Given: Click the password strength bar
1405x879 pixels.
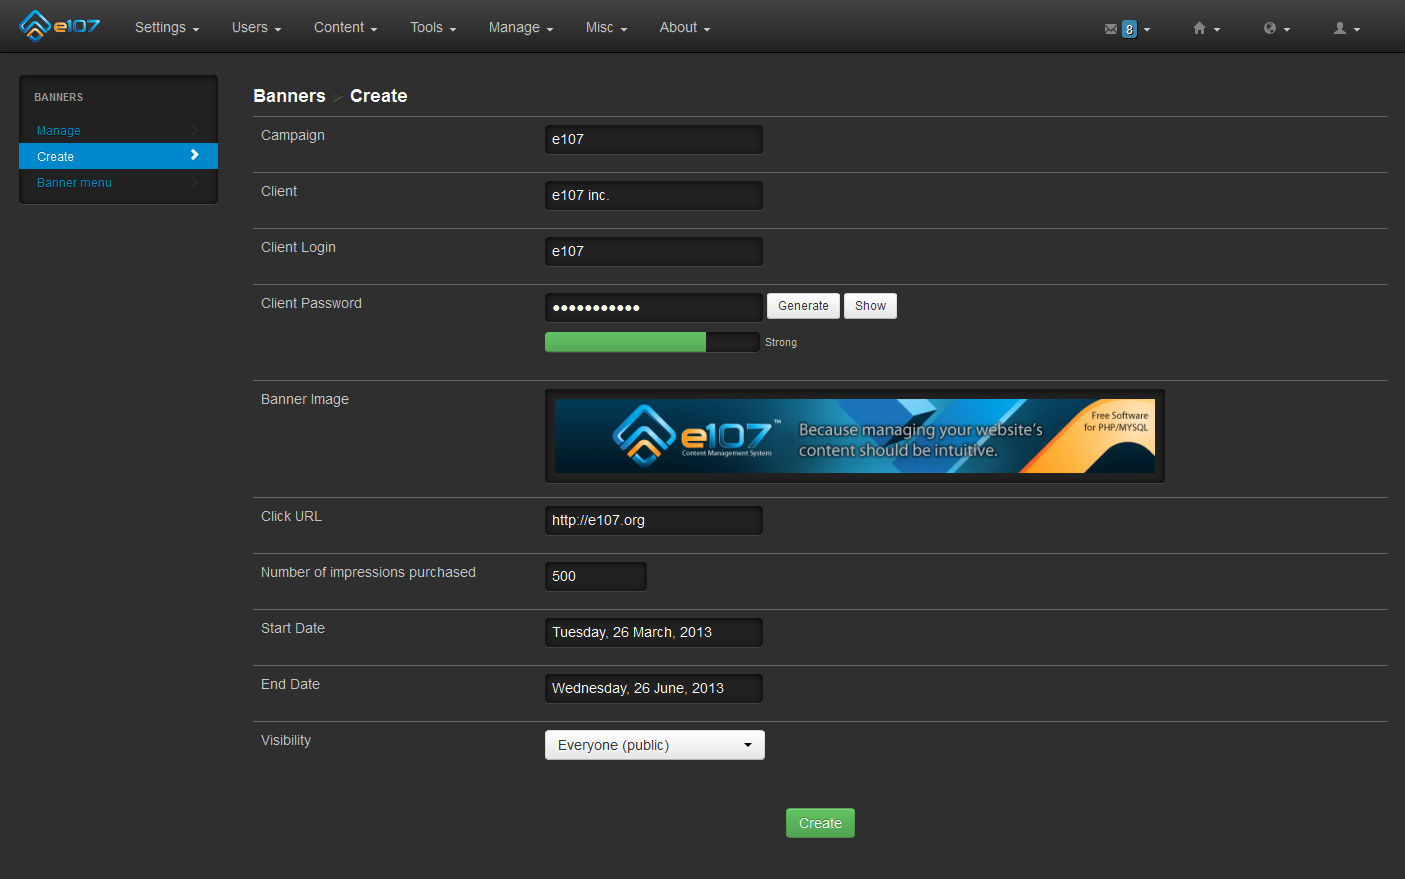Looking at the screenshot, I should coord(652,342).
